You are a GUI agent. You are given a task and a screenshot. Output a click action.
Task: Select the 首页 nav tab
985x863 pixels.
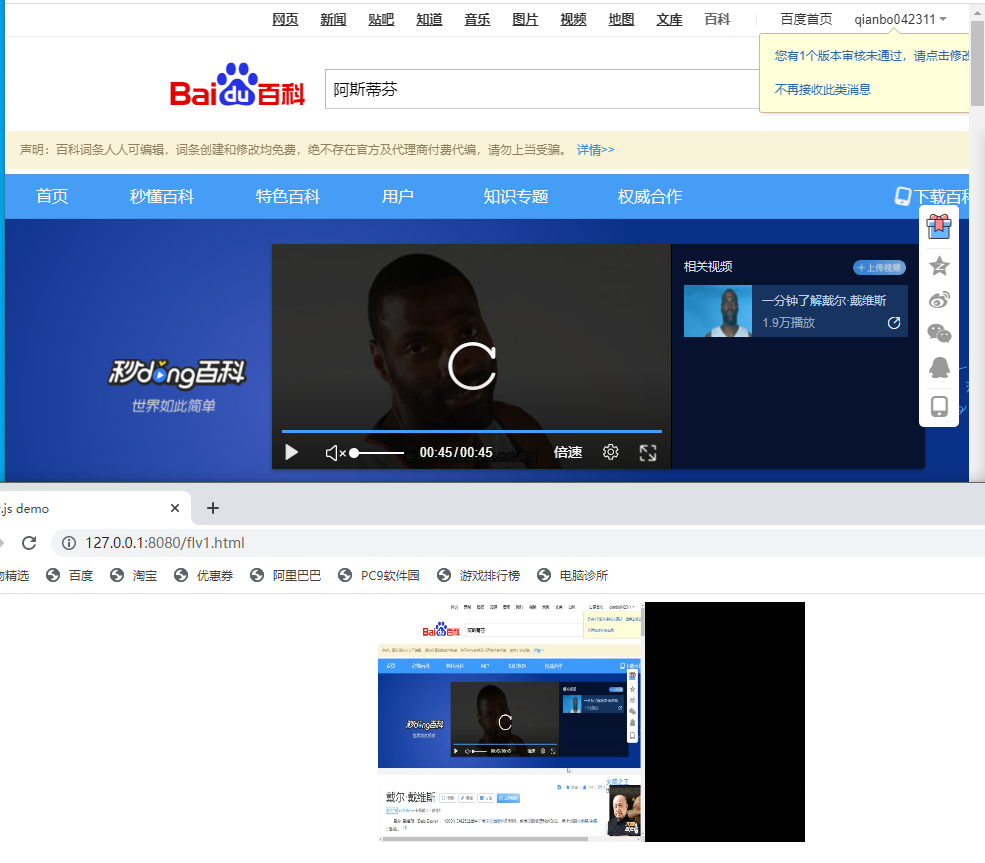(x=52, y=197)
